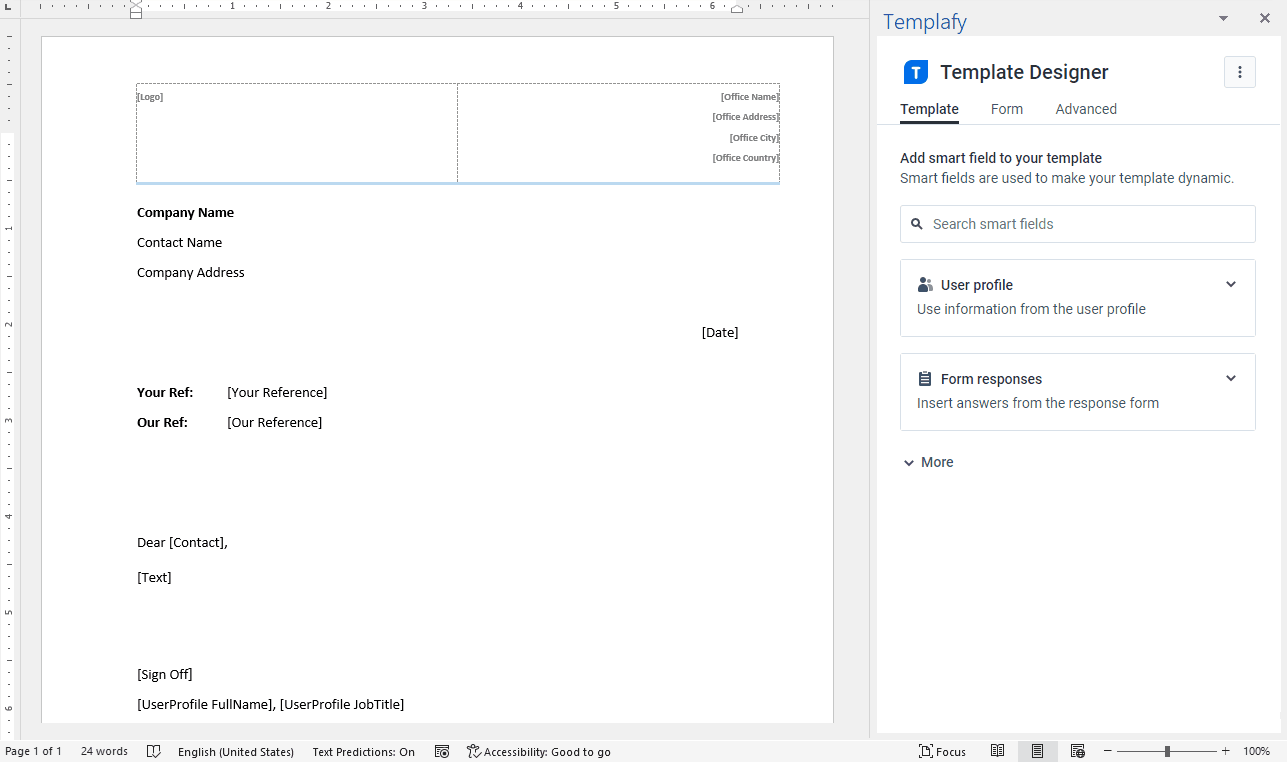1287x762 pixels.
Task: Expand the User profile smart fields section
Action: point(1231,284)
